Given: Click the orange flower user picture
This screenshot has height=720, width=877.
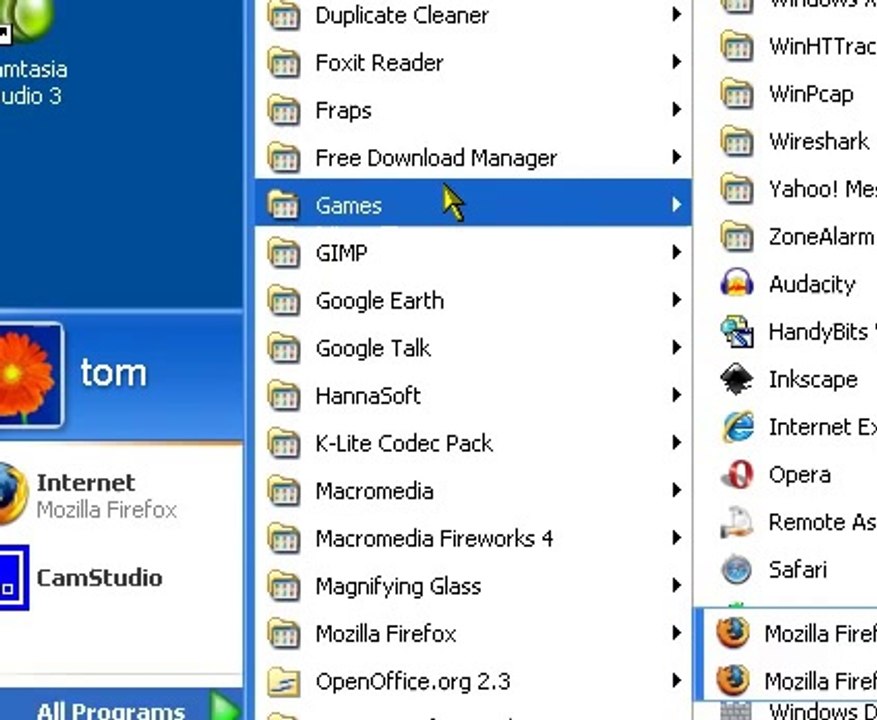Looking at the screenshot, I should pos(29,375).
